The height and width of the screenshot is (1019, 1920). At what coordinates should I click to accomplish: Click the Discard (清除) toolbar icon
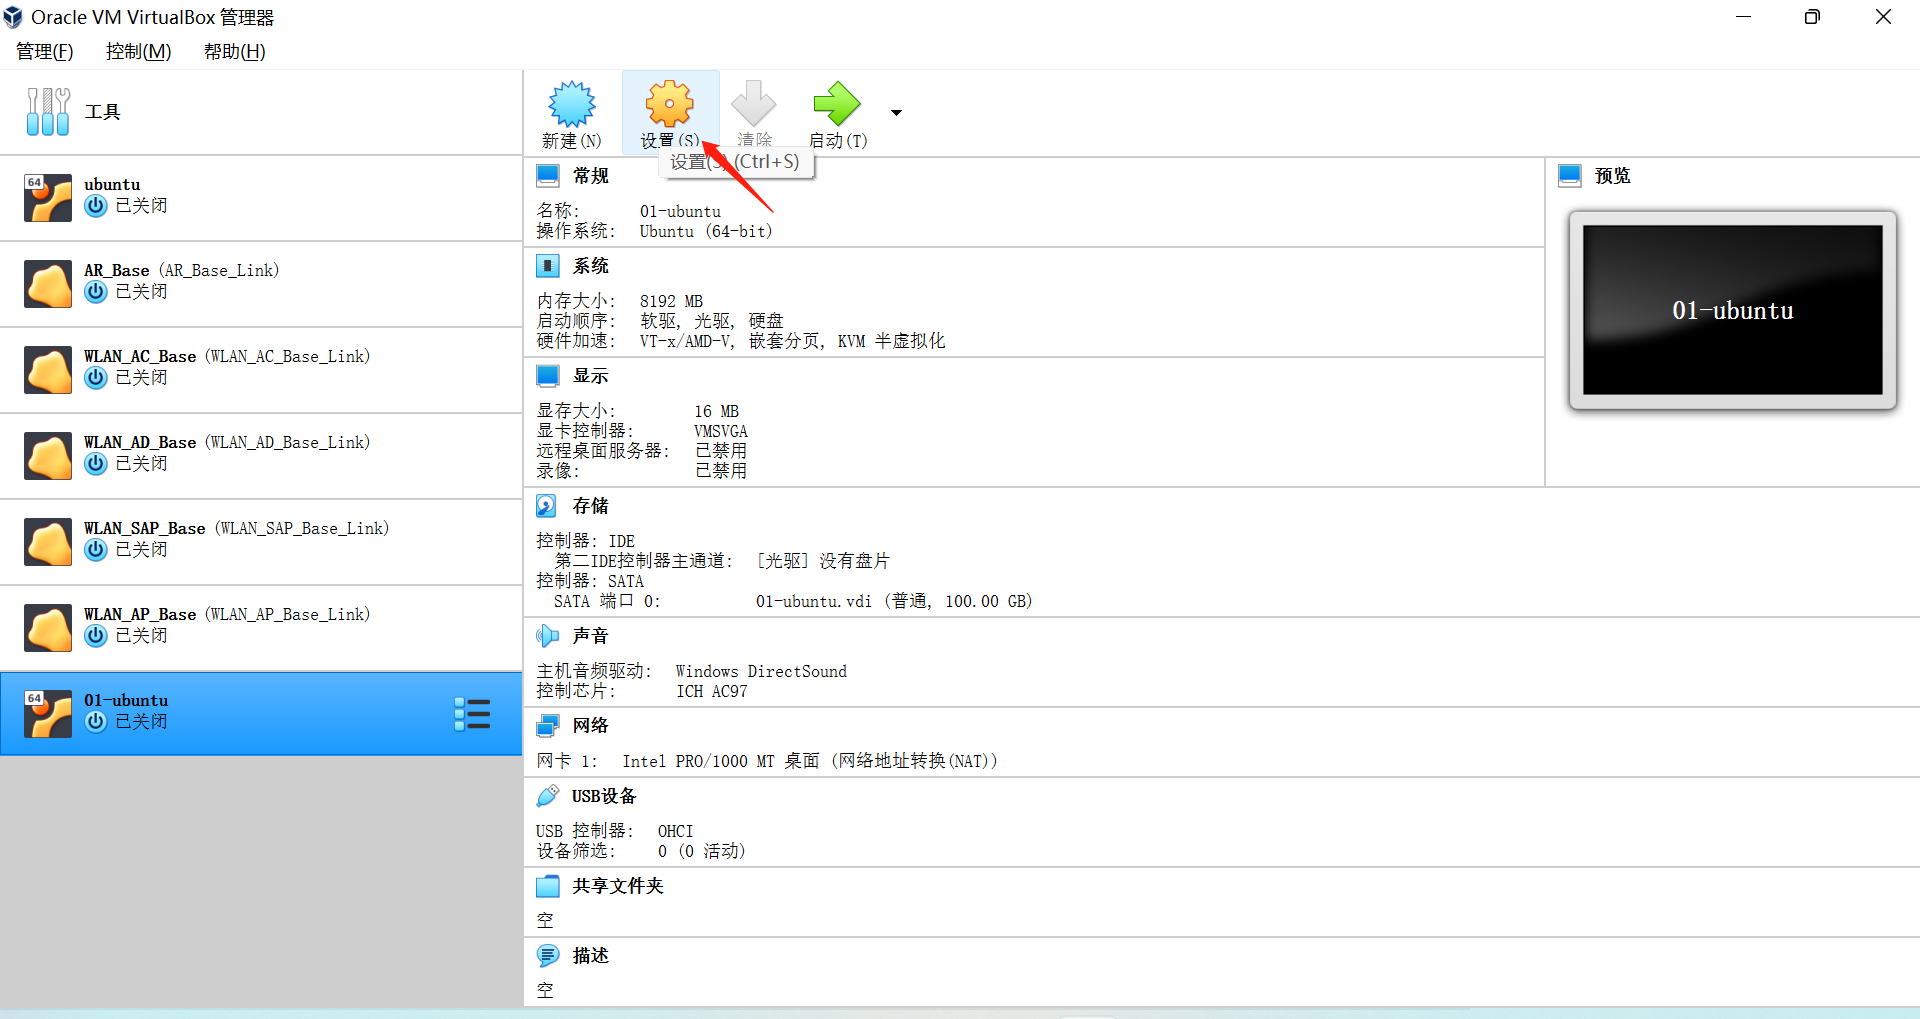[x=754, y=104]
